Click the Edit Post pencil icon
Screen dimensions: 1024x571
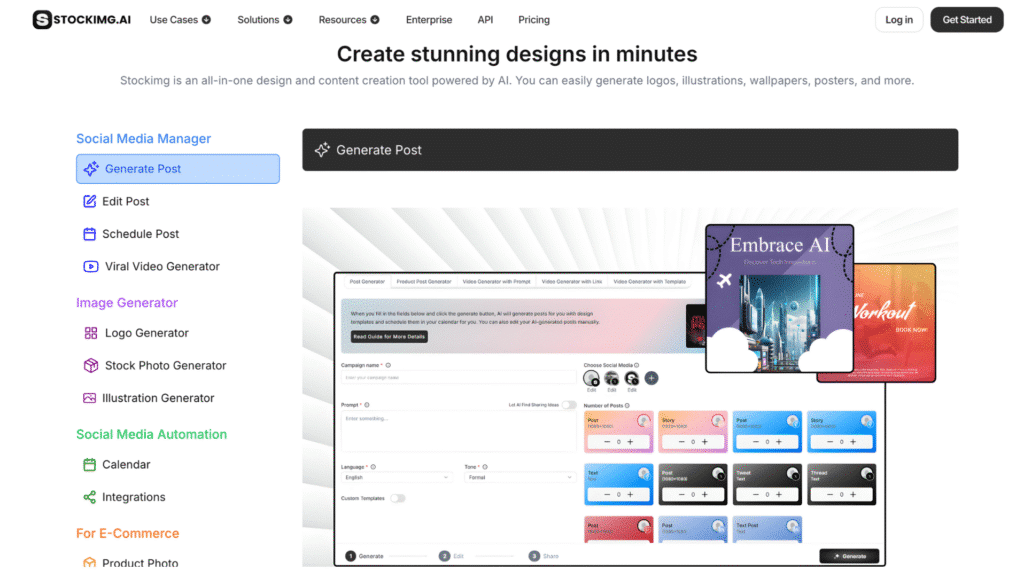(x=89, y=201)
